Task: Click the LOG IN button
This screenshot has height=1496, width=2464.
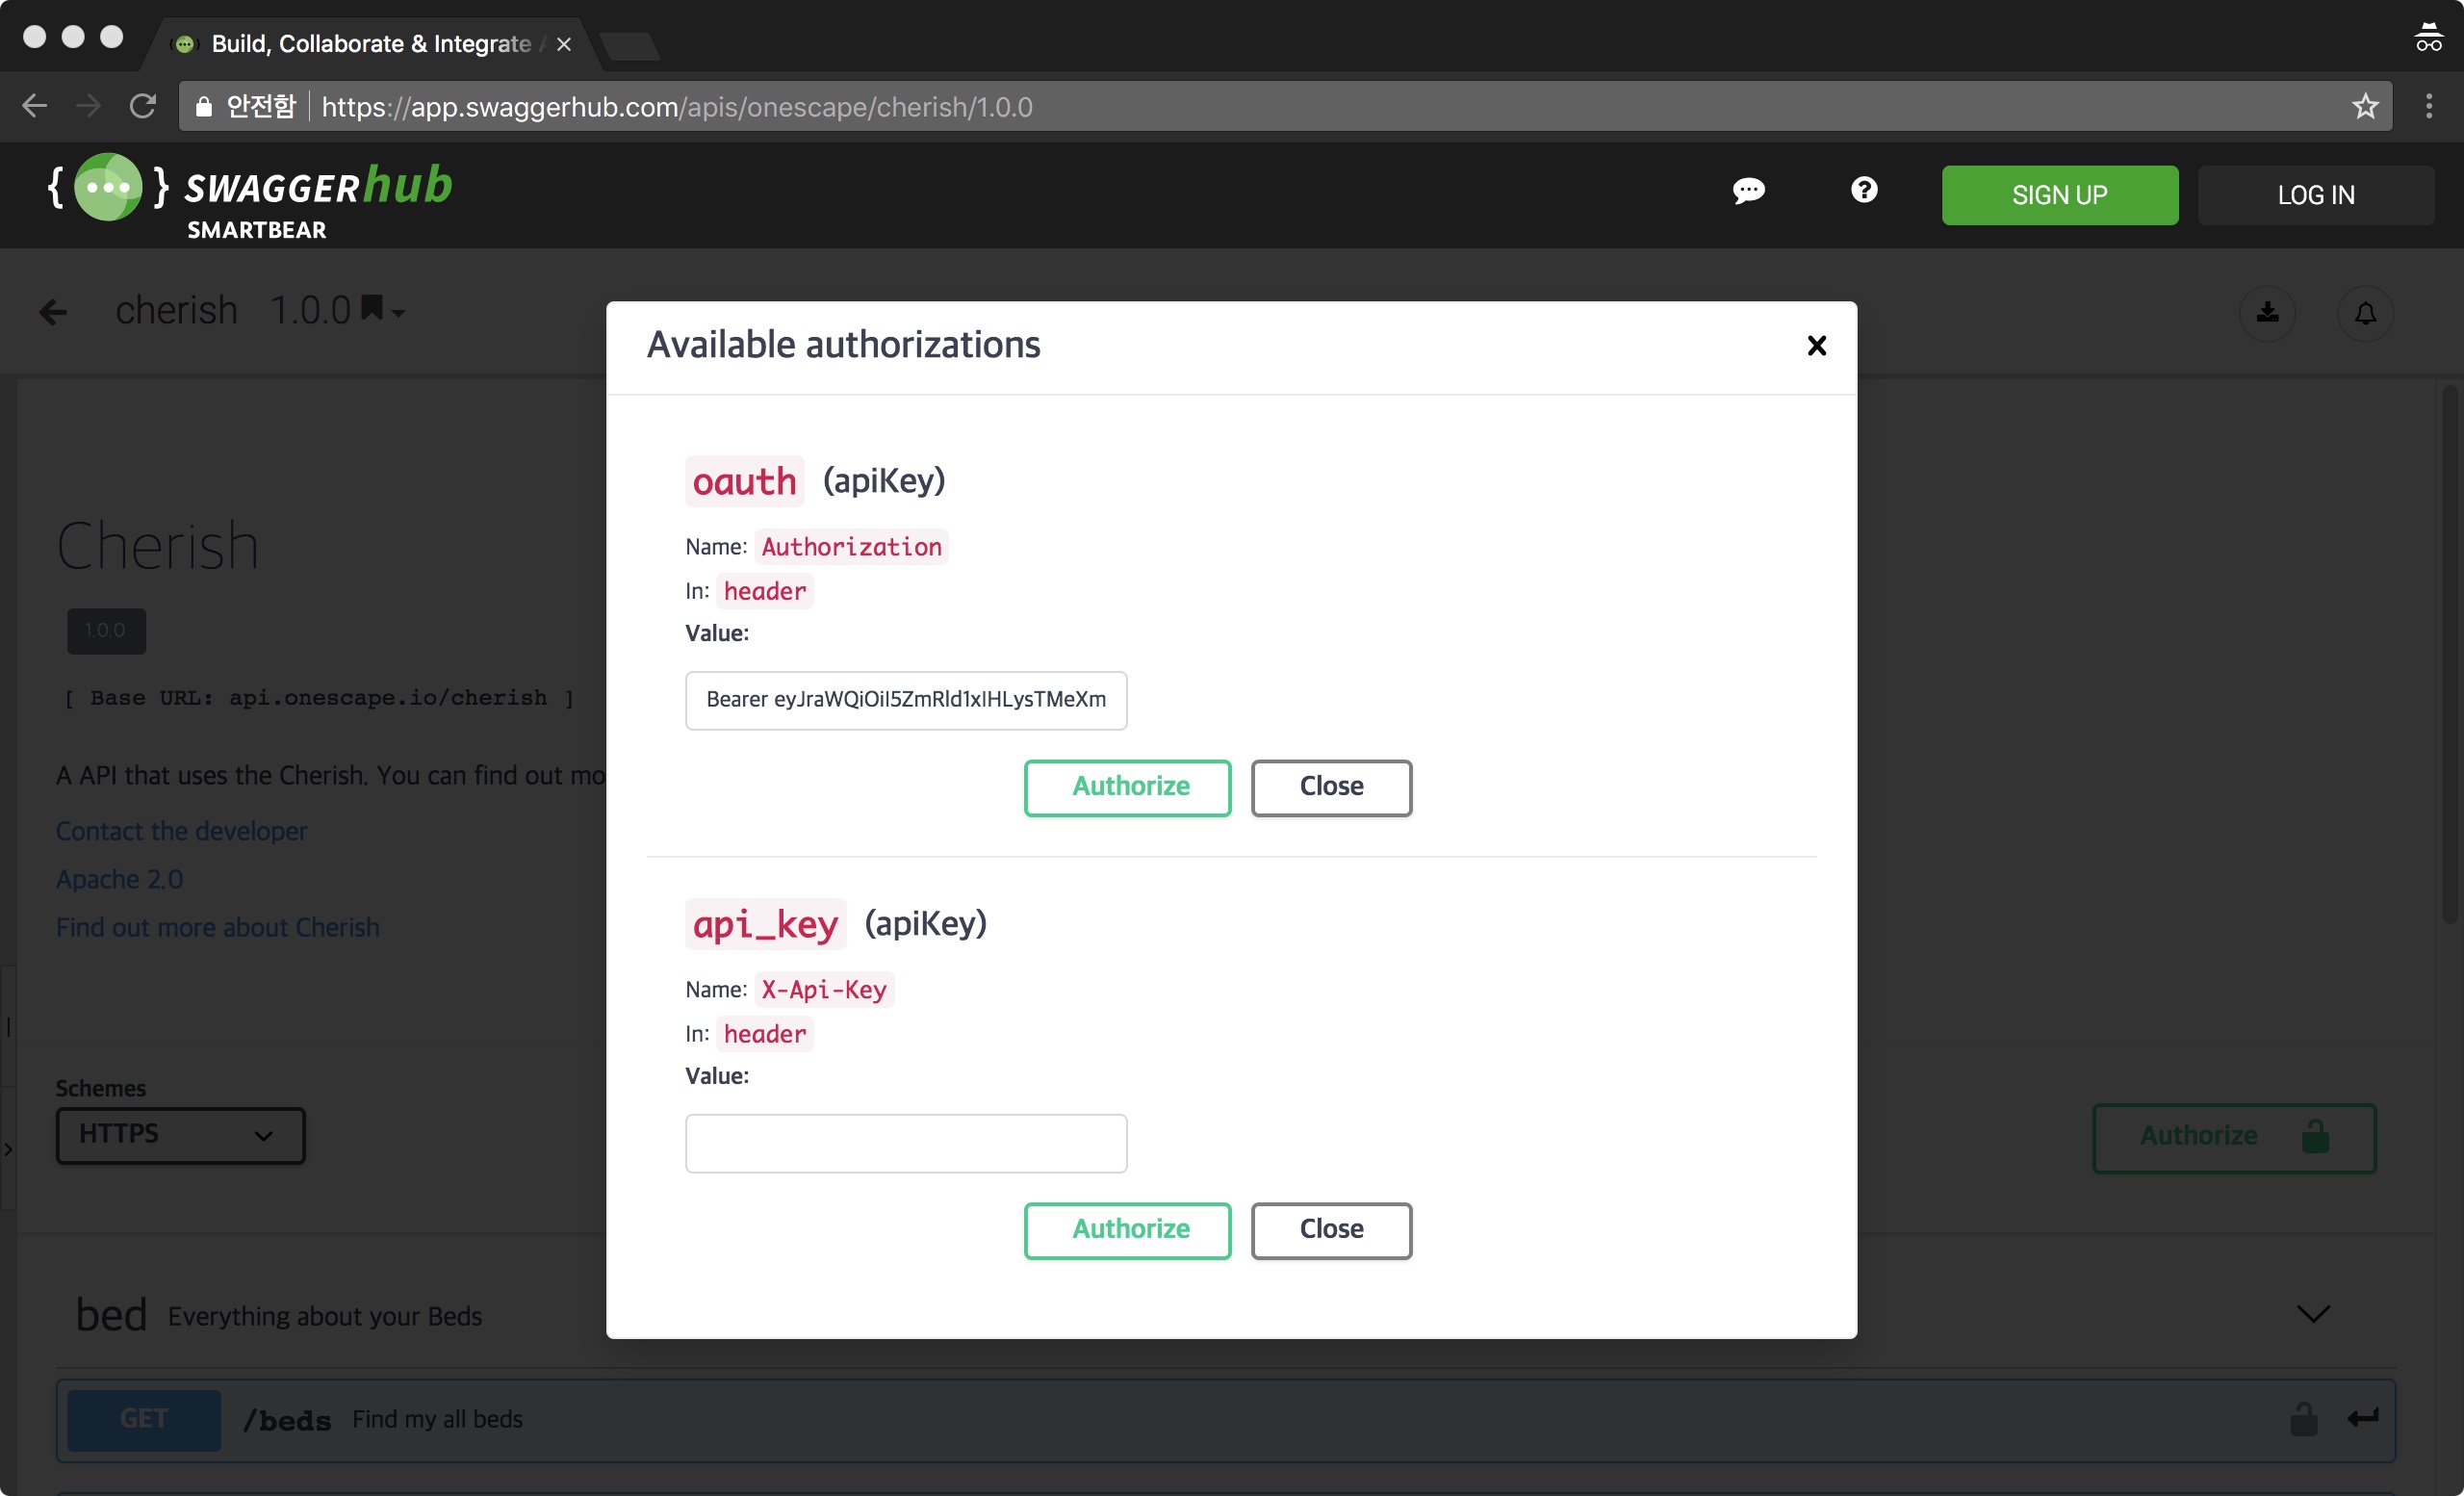Action: (2315, 195)
